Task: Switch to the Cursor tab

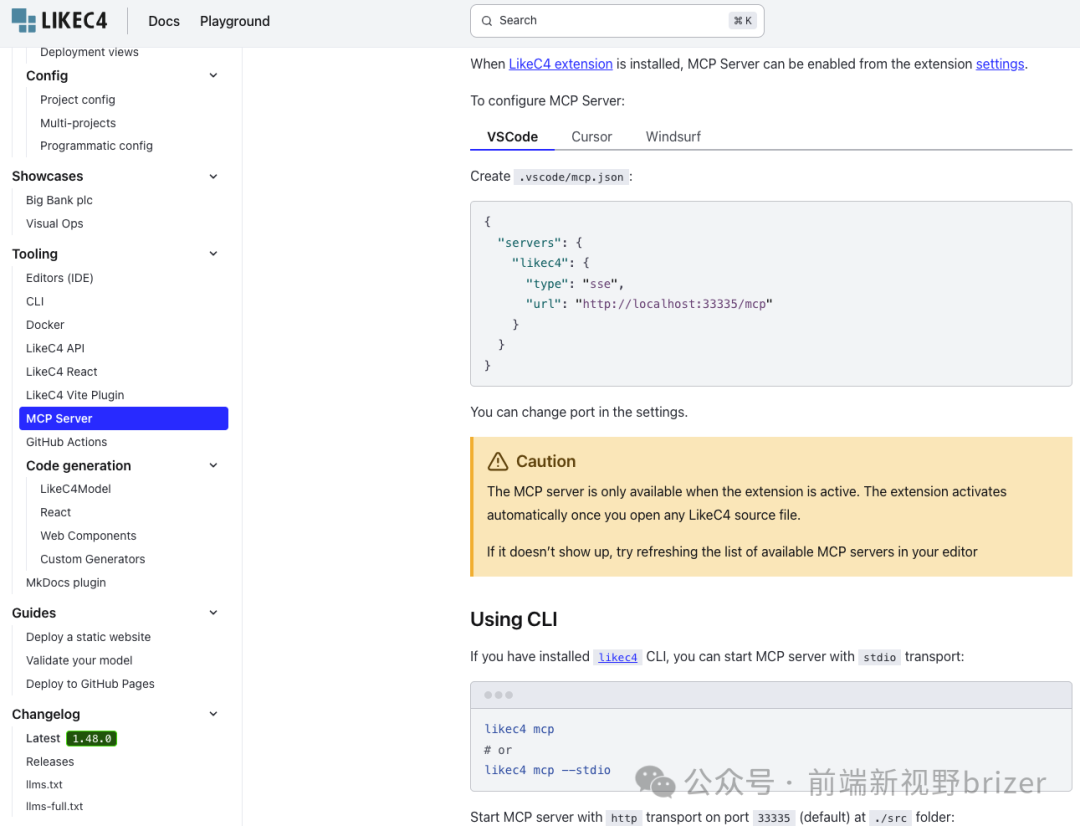Action: pyautogui.click(x=591, y=137)
